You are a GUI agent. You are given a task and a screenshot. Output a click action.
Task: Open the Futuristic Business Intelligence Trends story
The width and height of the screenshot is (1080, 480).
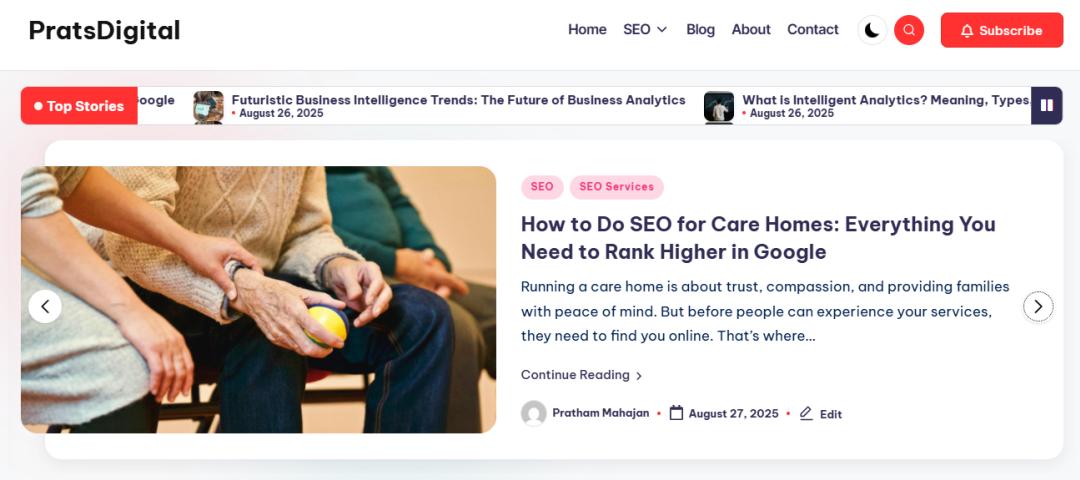(458, 100)
